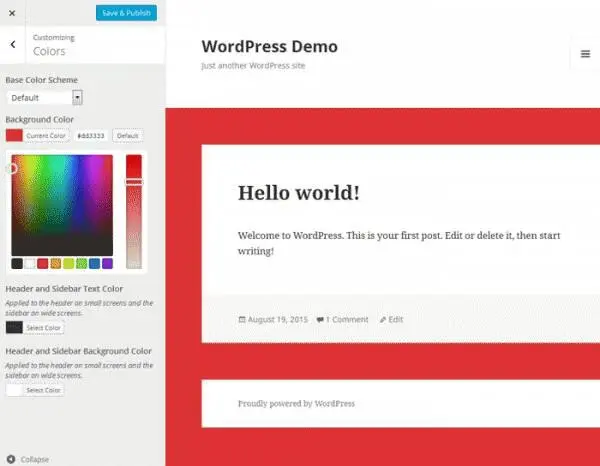Screen dimensions: 600x466
Task: Pick the red palette swatch
Action: tap(43, 263)
